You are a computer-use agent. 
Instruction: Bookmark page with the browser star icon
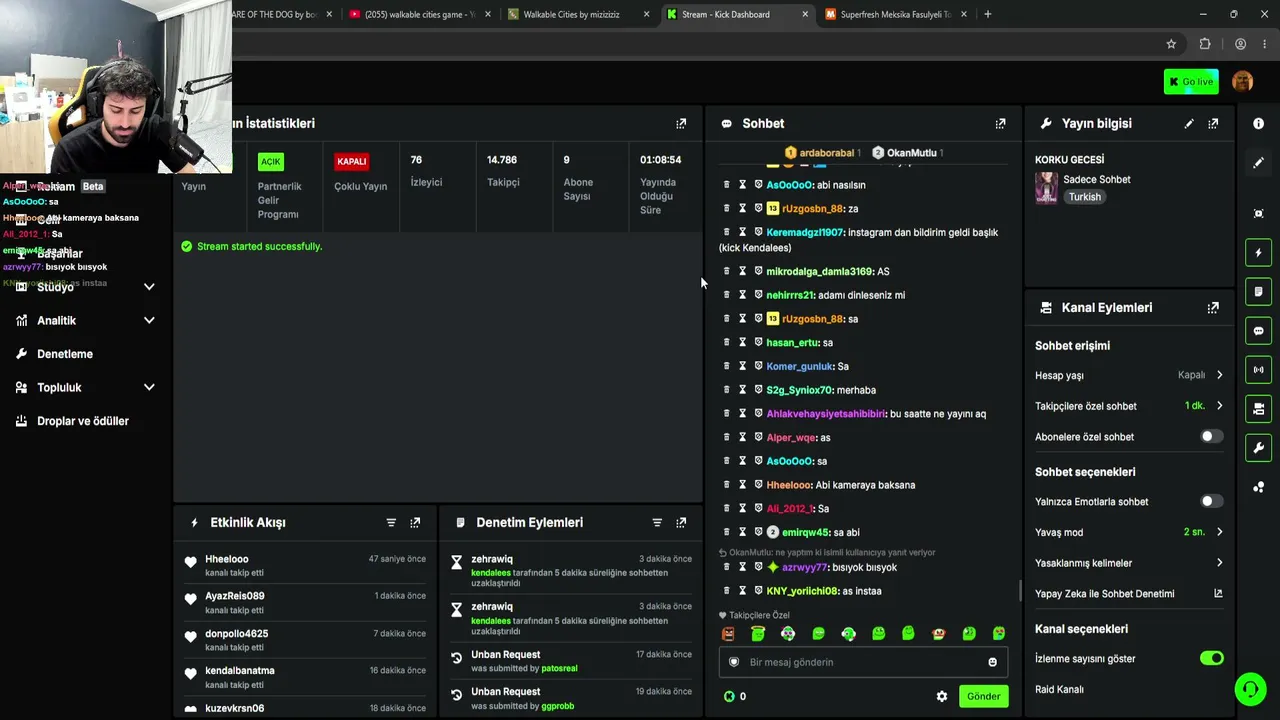click(1171, 44)
